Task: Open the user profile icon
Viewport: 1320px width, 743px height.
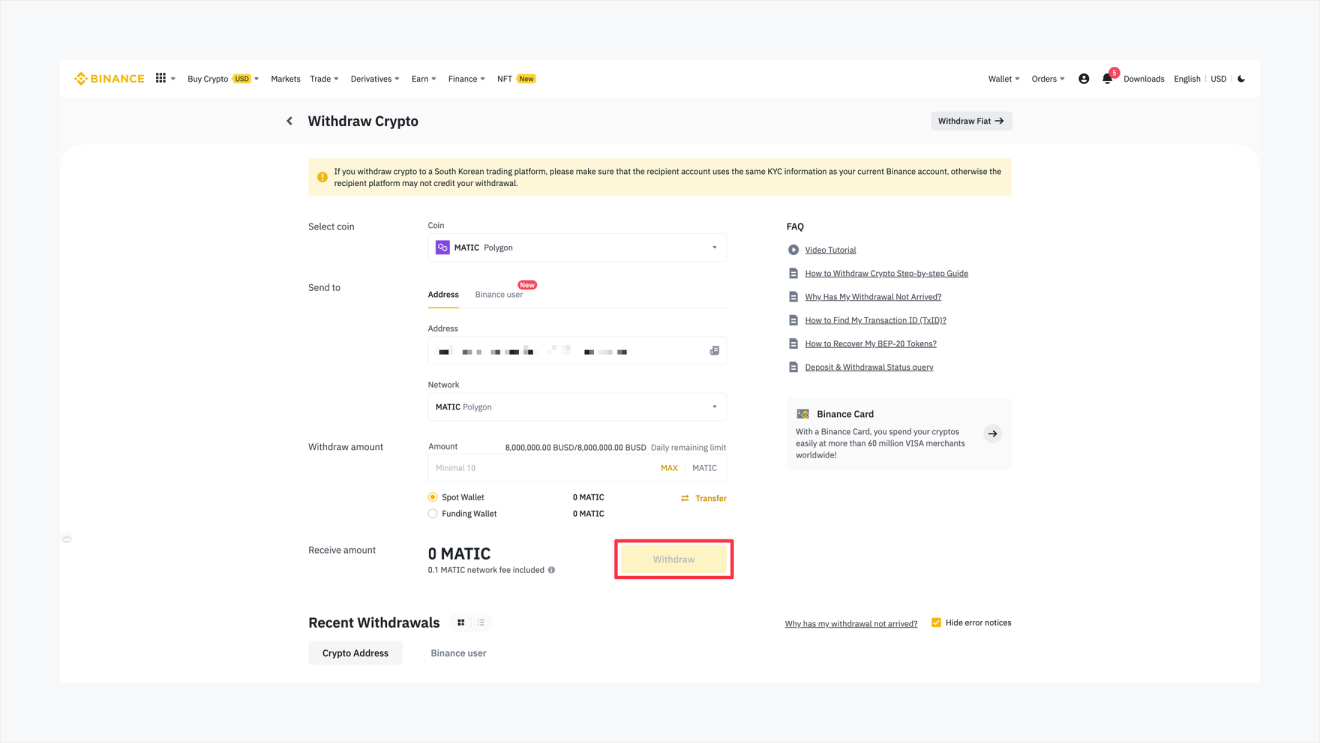Action: pos(1084,79)
